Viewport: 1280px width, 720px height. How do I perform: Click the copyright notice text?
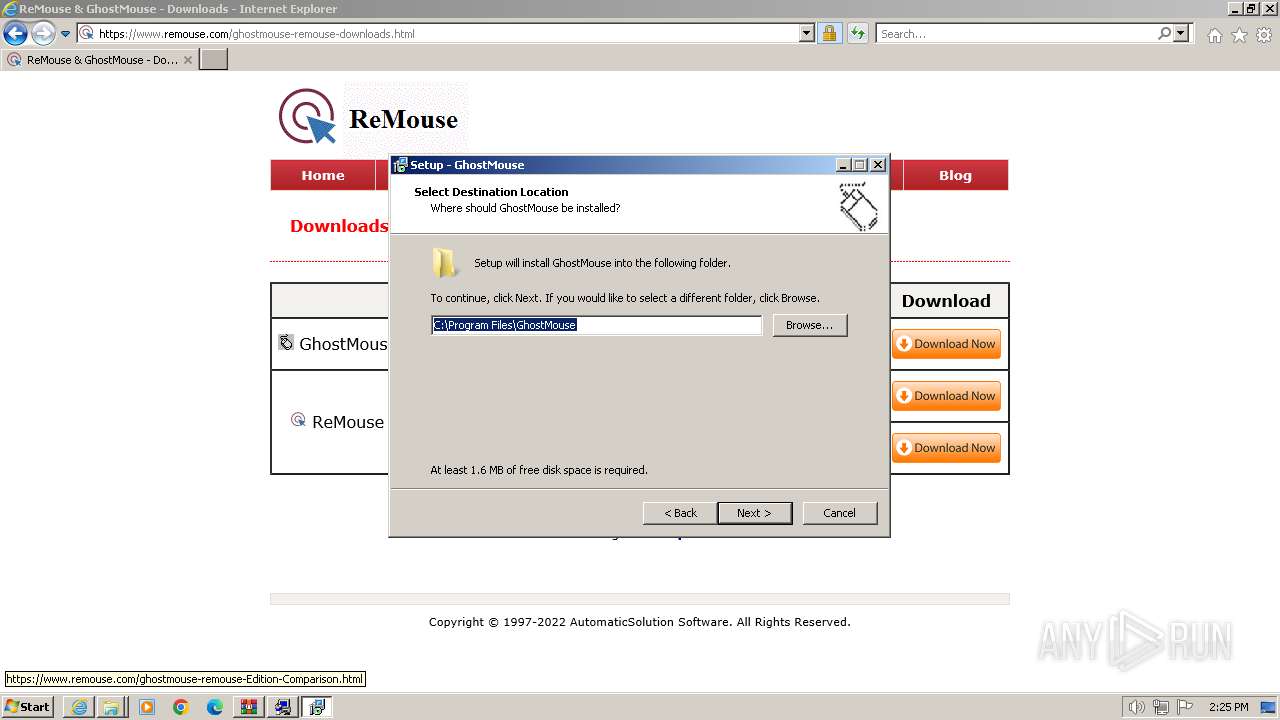point(640,622)
